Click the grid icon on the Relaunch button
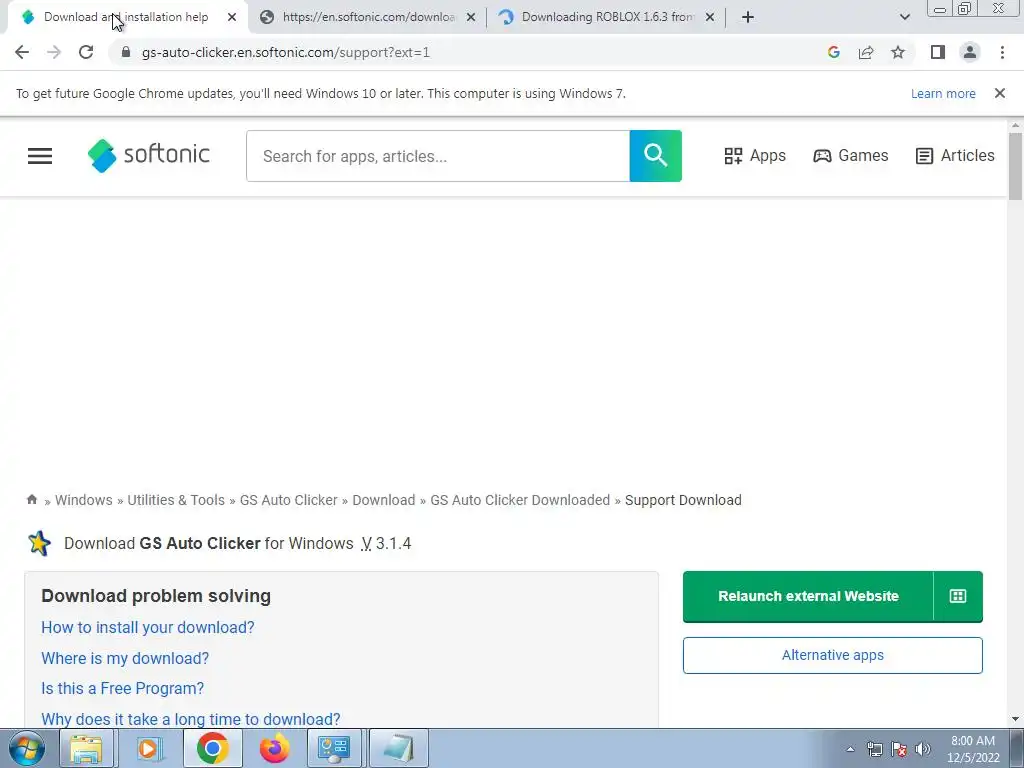 click(x=957, y=596)
